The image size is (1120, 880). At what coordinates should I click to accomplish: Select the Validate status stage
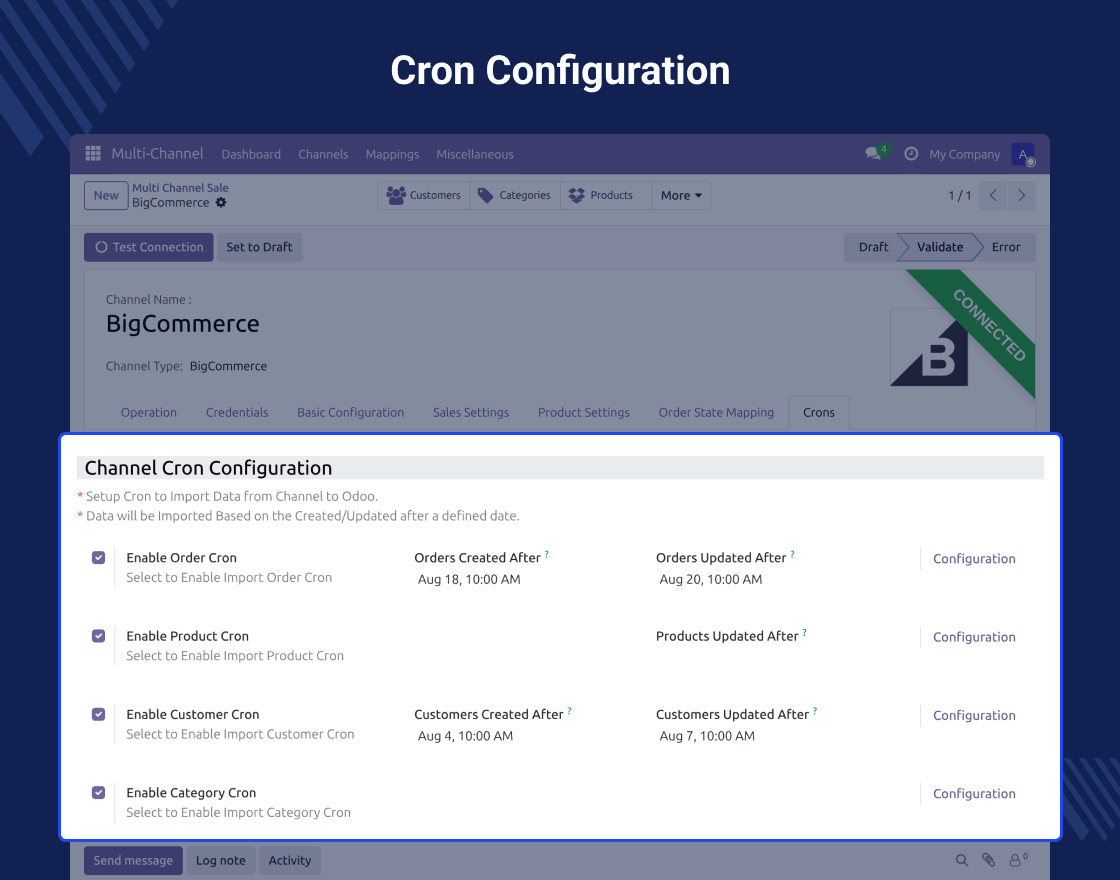(x=939, y=247)
